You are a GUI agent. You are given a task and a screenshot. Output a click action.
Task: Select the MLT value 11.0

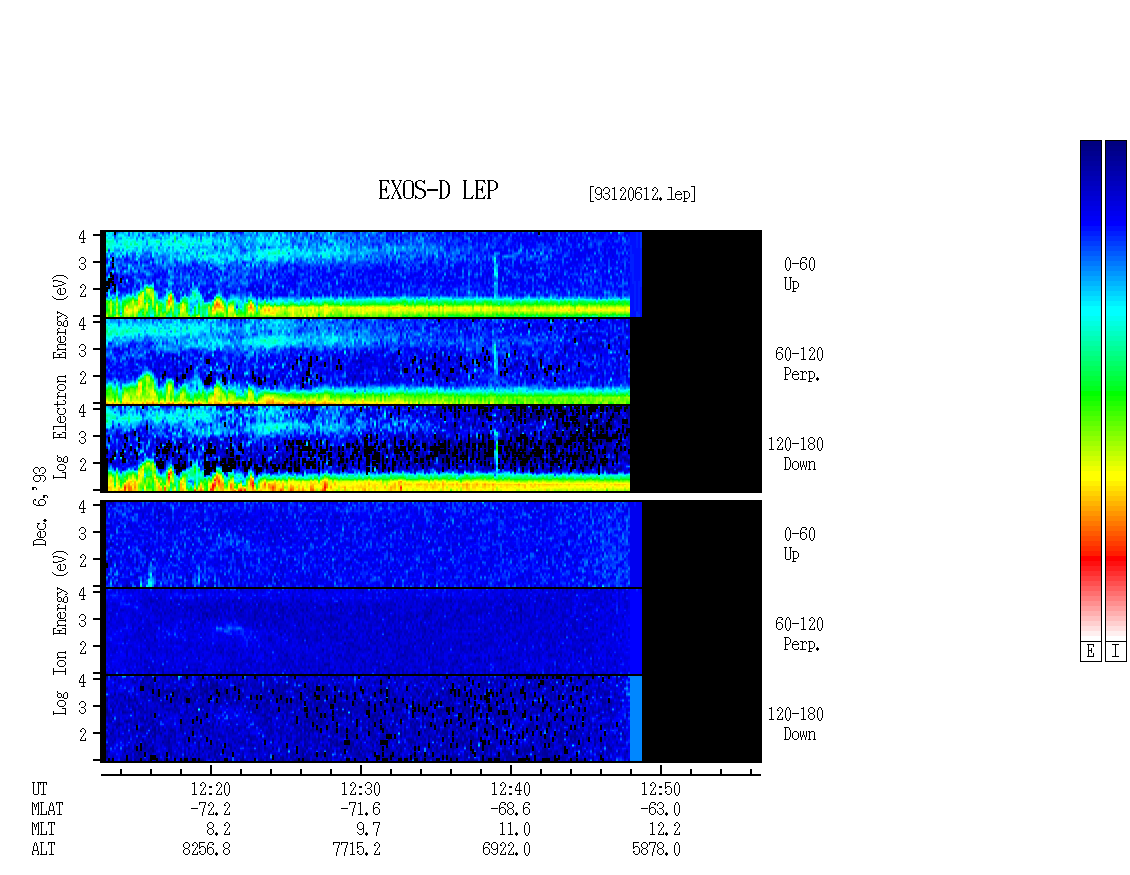[x=515, y=830]
